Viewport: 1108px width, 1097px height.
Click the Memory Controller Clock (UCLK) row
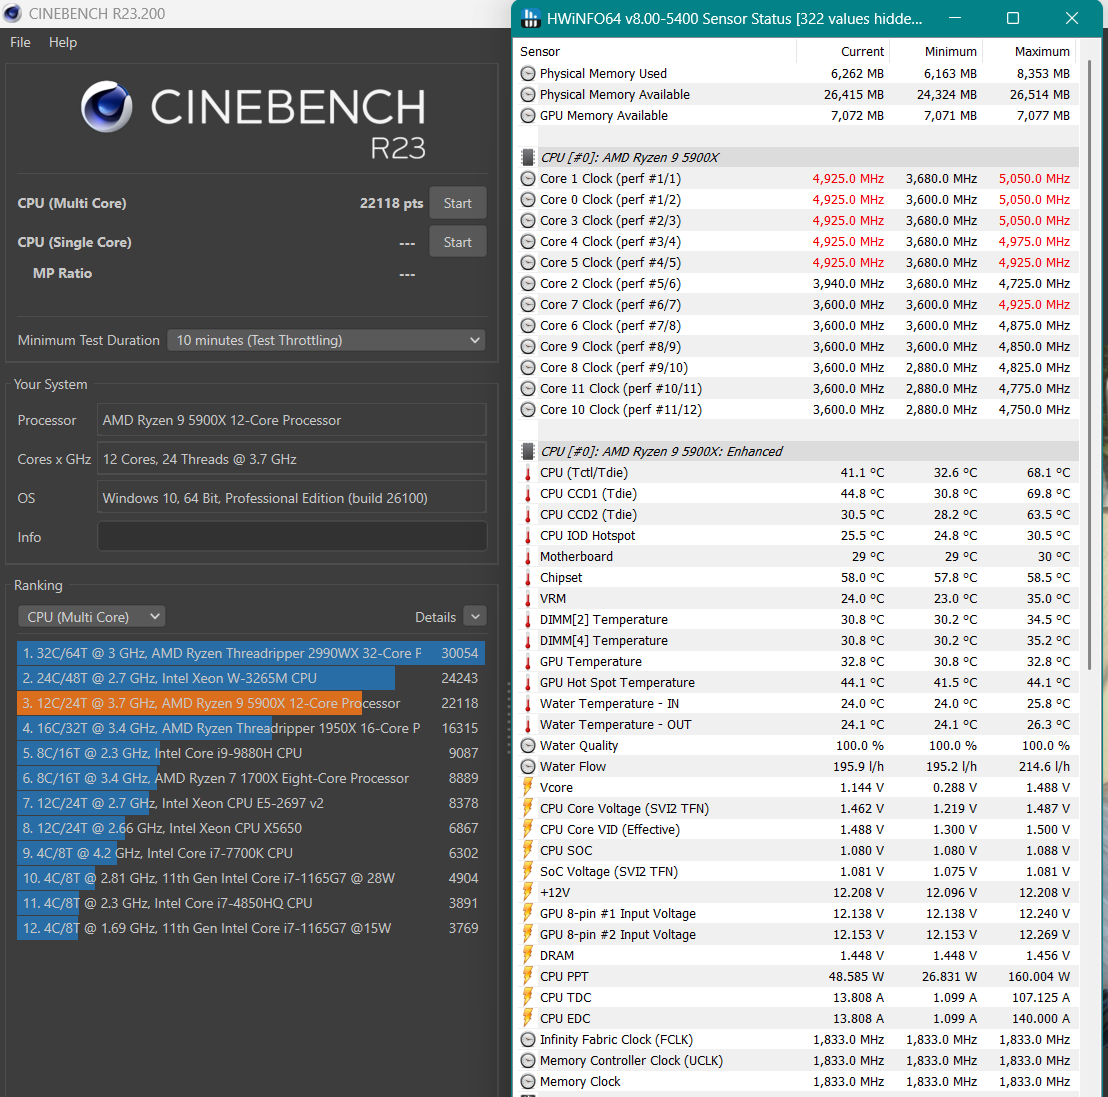798,1061
